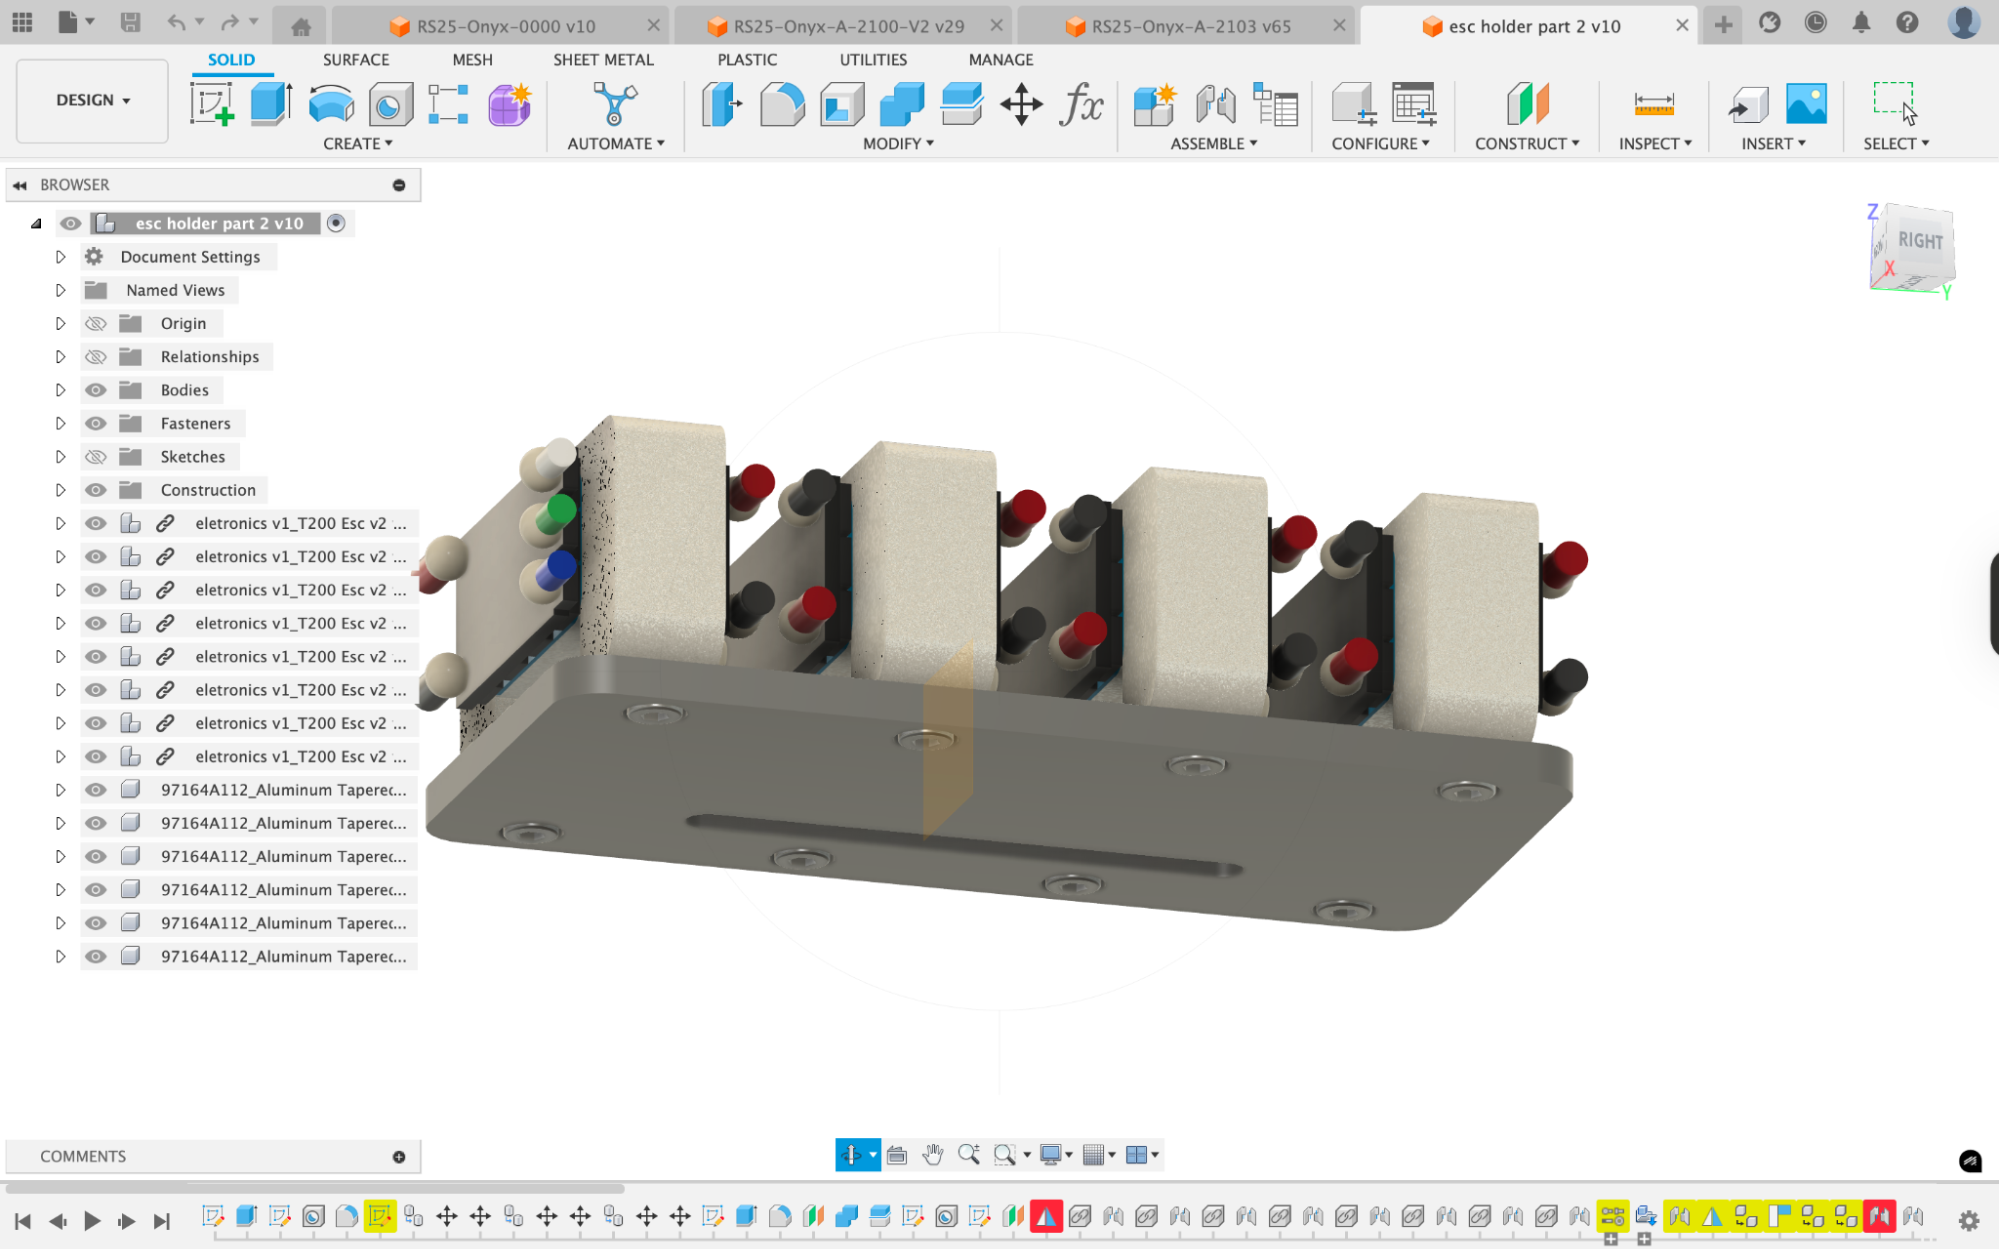Image resolution: width=1999 pixels, height=1250 pixels.
Task: Hide the Fasteners folder
Action: coord(96,424)
